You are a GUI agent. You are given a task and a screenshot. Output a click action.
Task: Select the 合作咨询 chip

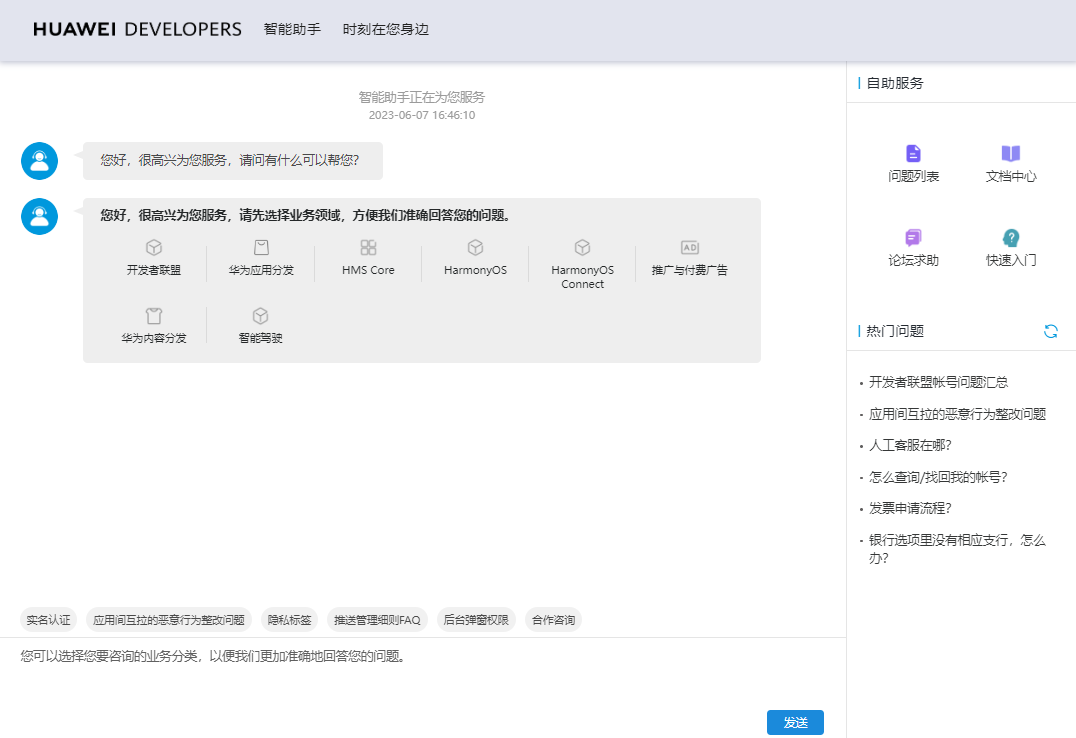tap(554, 620)
